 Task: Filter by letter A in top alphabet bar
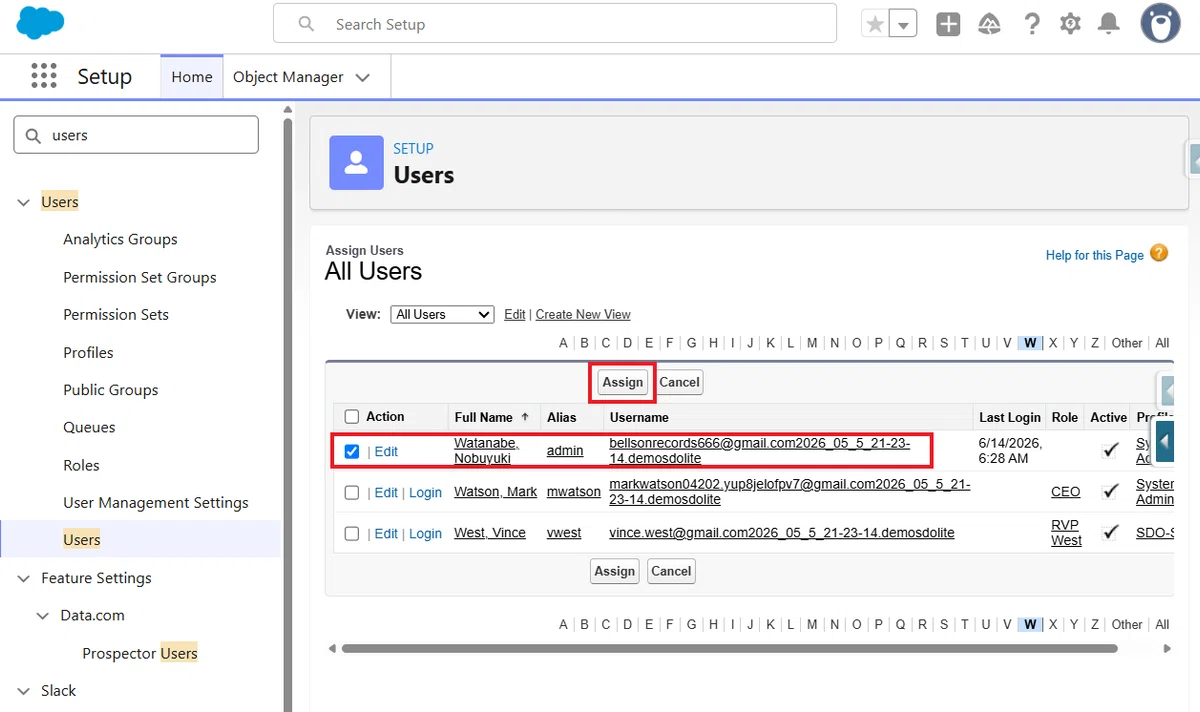click(x=563, y=342)
